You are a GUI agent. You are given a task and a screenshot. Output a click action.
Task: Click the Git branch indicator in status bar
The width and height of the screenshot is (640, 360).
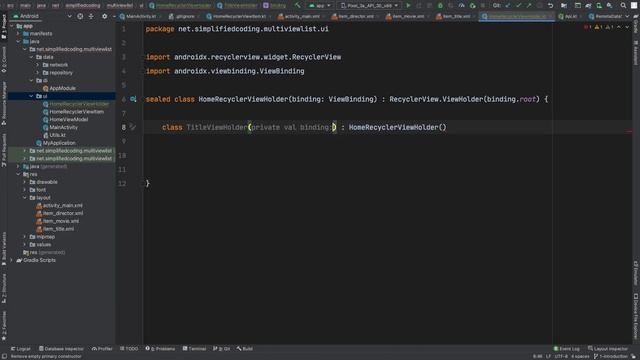[611, 356]
